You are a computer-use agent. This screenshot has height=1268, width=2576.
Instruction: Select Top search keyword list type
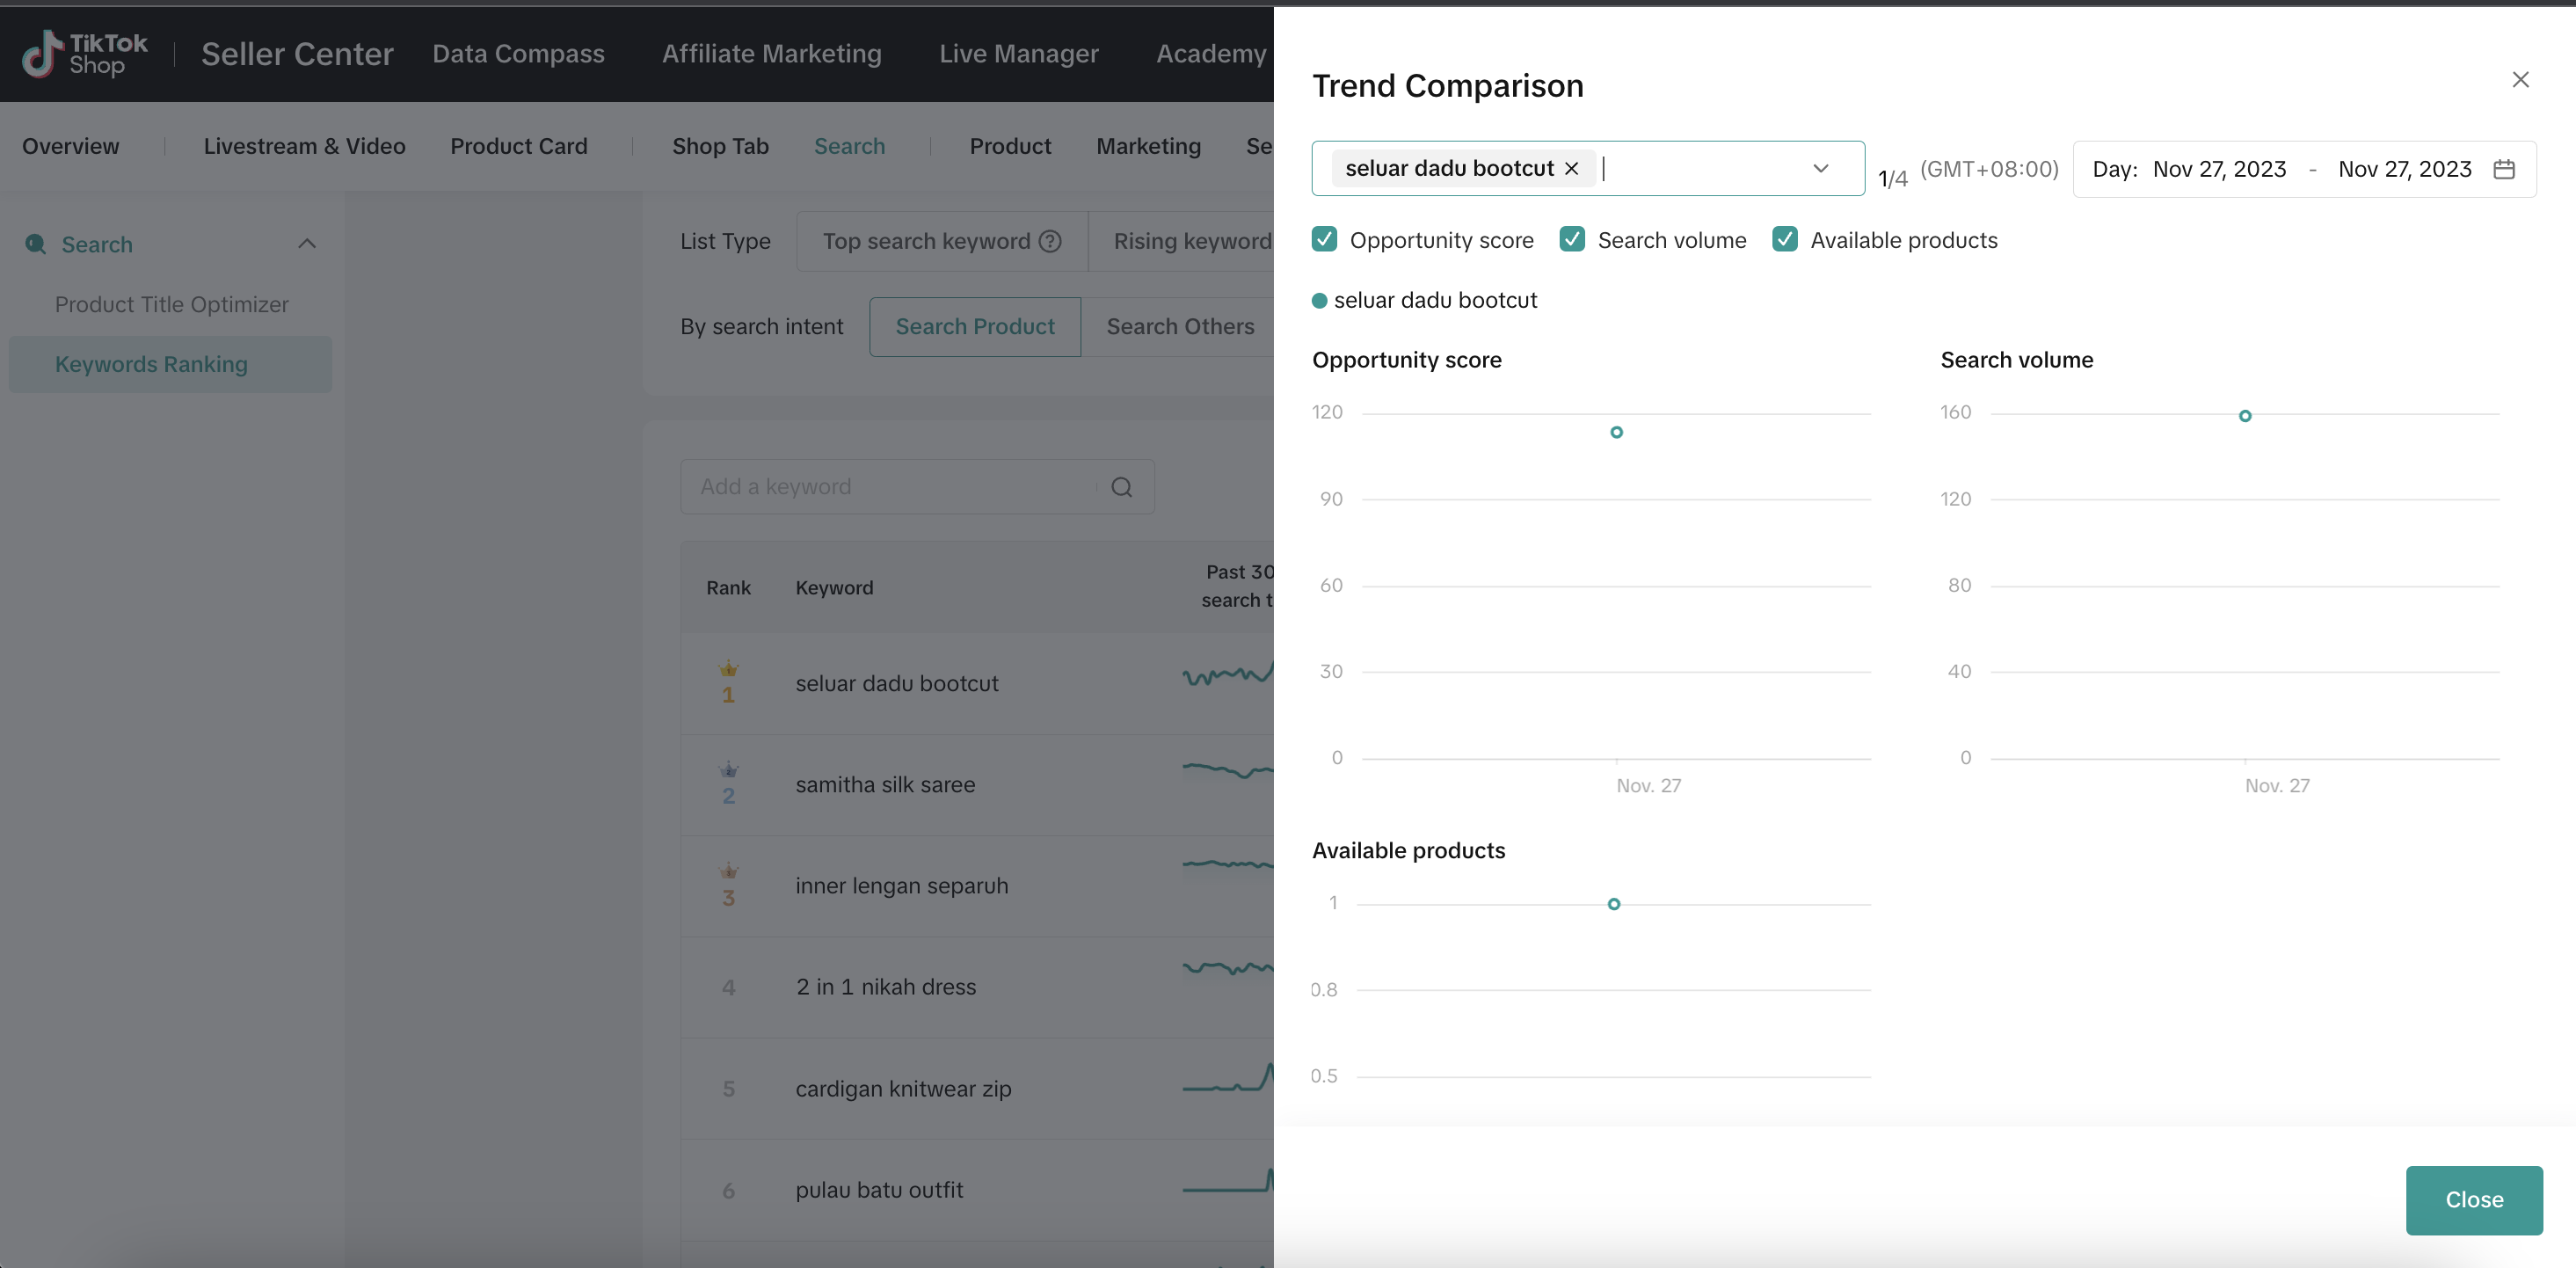pyautogui.click(x=942, y=241)
